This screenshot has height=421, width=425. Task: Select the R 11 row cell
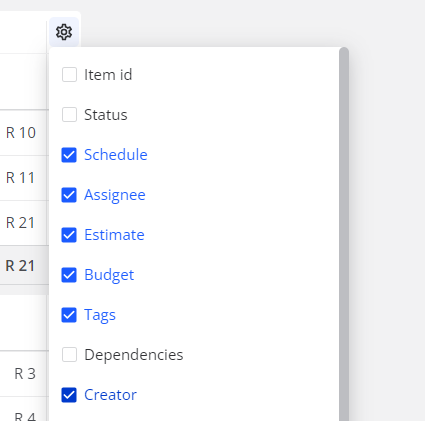(x=21, y=178)
